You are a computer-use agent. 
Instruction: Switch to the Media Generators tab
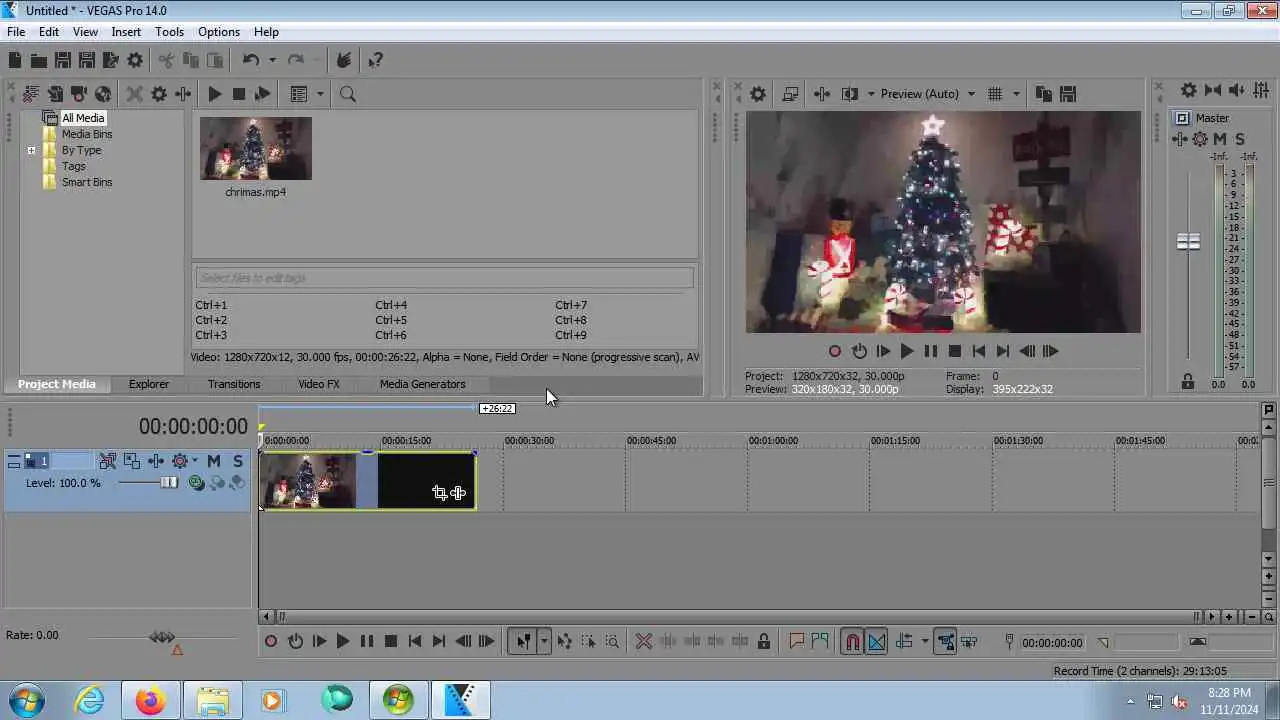pyautogui.click(x=422, y=384)
